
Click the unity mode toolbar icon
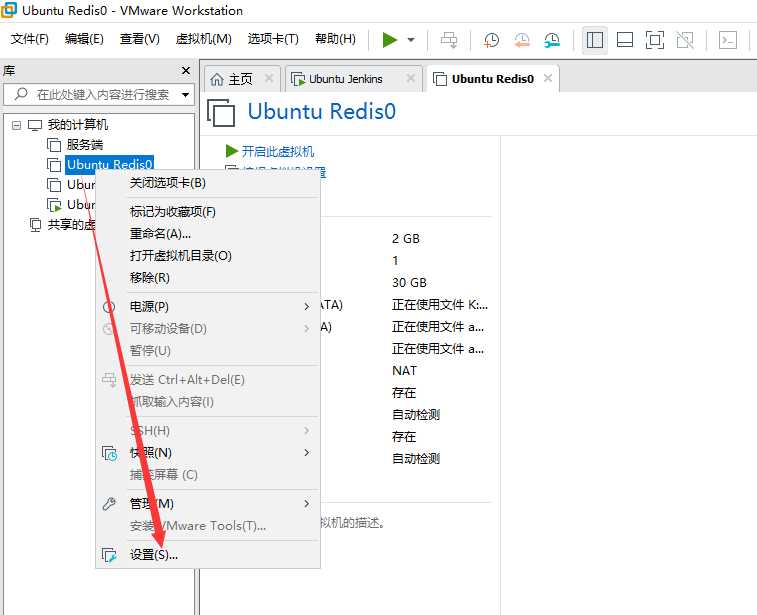point(685,40)
